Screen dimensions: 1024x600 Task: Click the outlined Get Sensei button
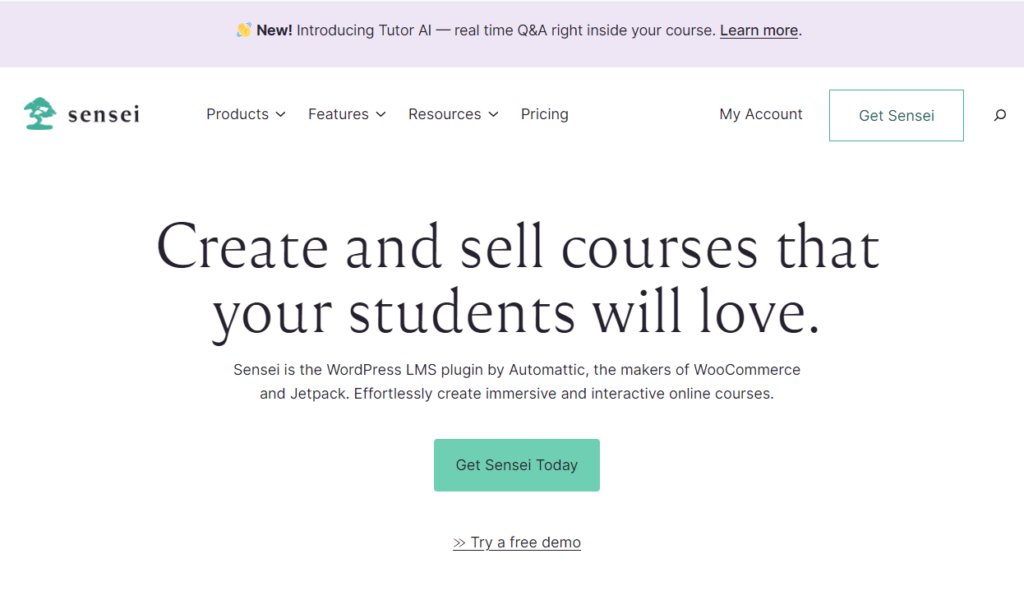click(x=896, y=115)
